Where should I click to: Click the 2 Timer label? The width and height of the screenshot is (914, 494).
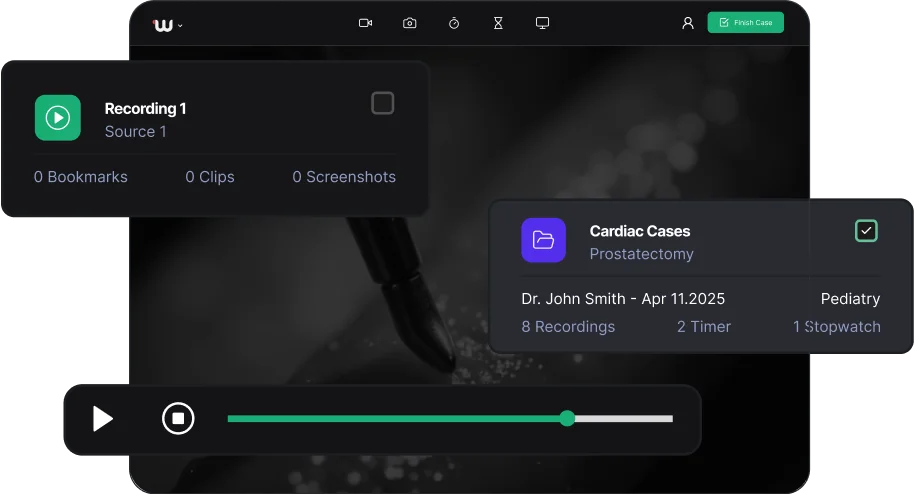coord(704,327)
